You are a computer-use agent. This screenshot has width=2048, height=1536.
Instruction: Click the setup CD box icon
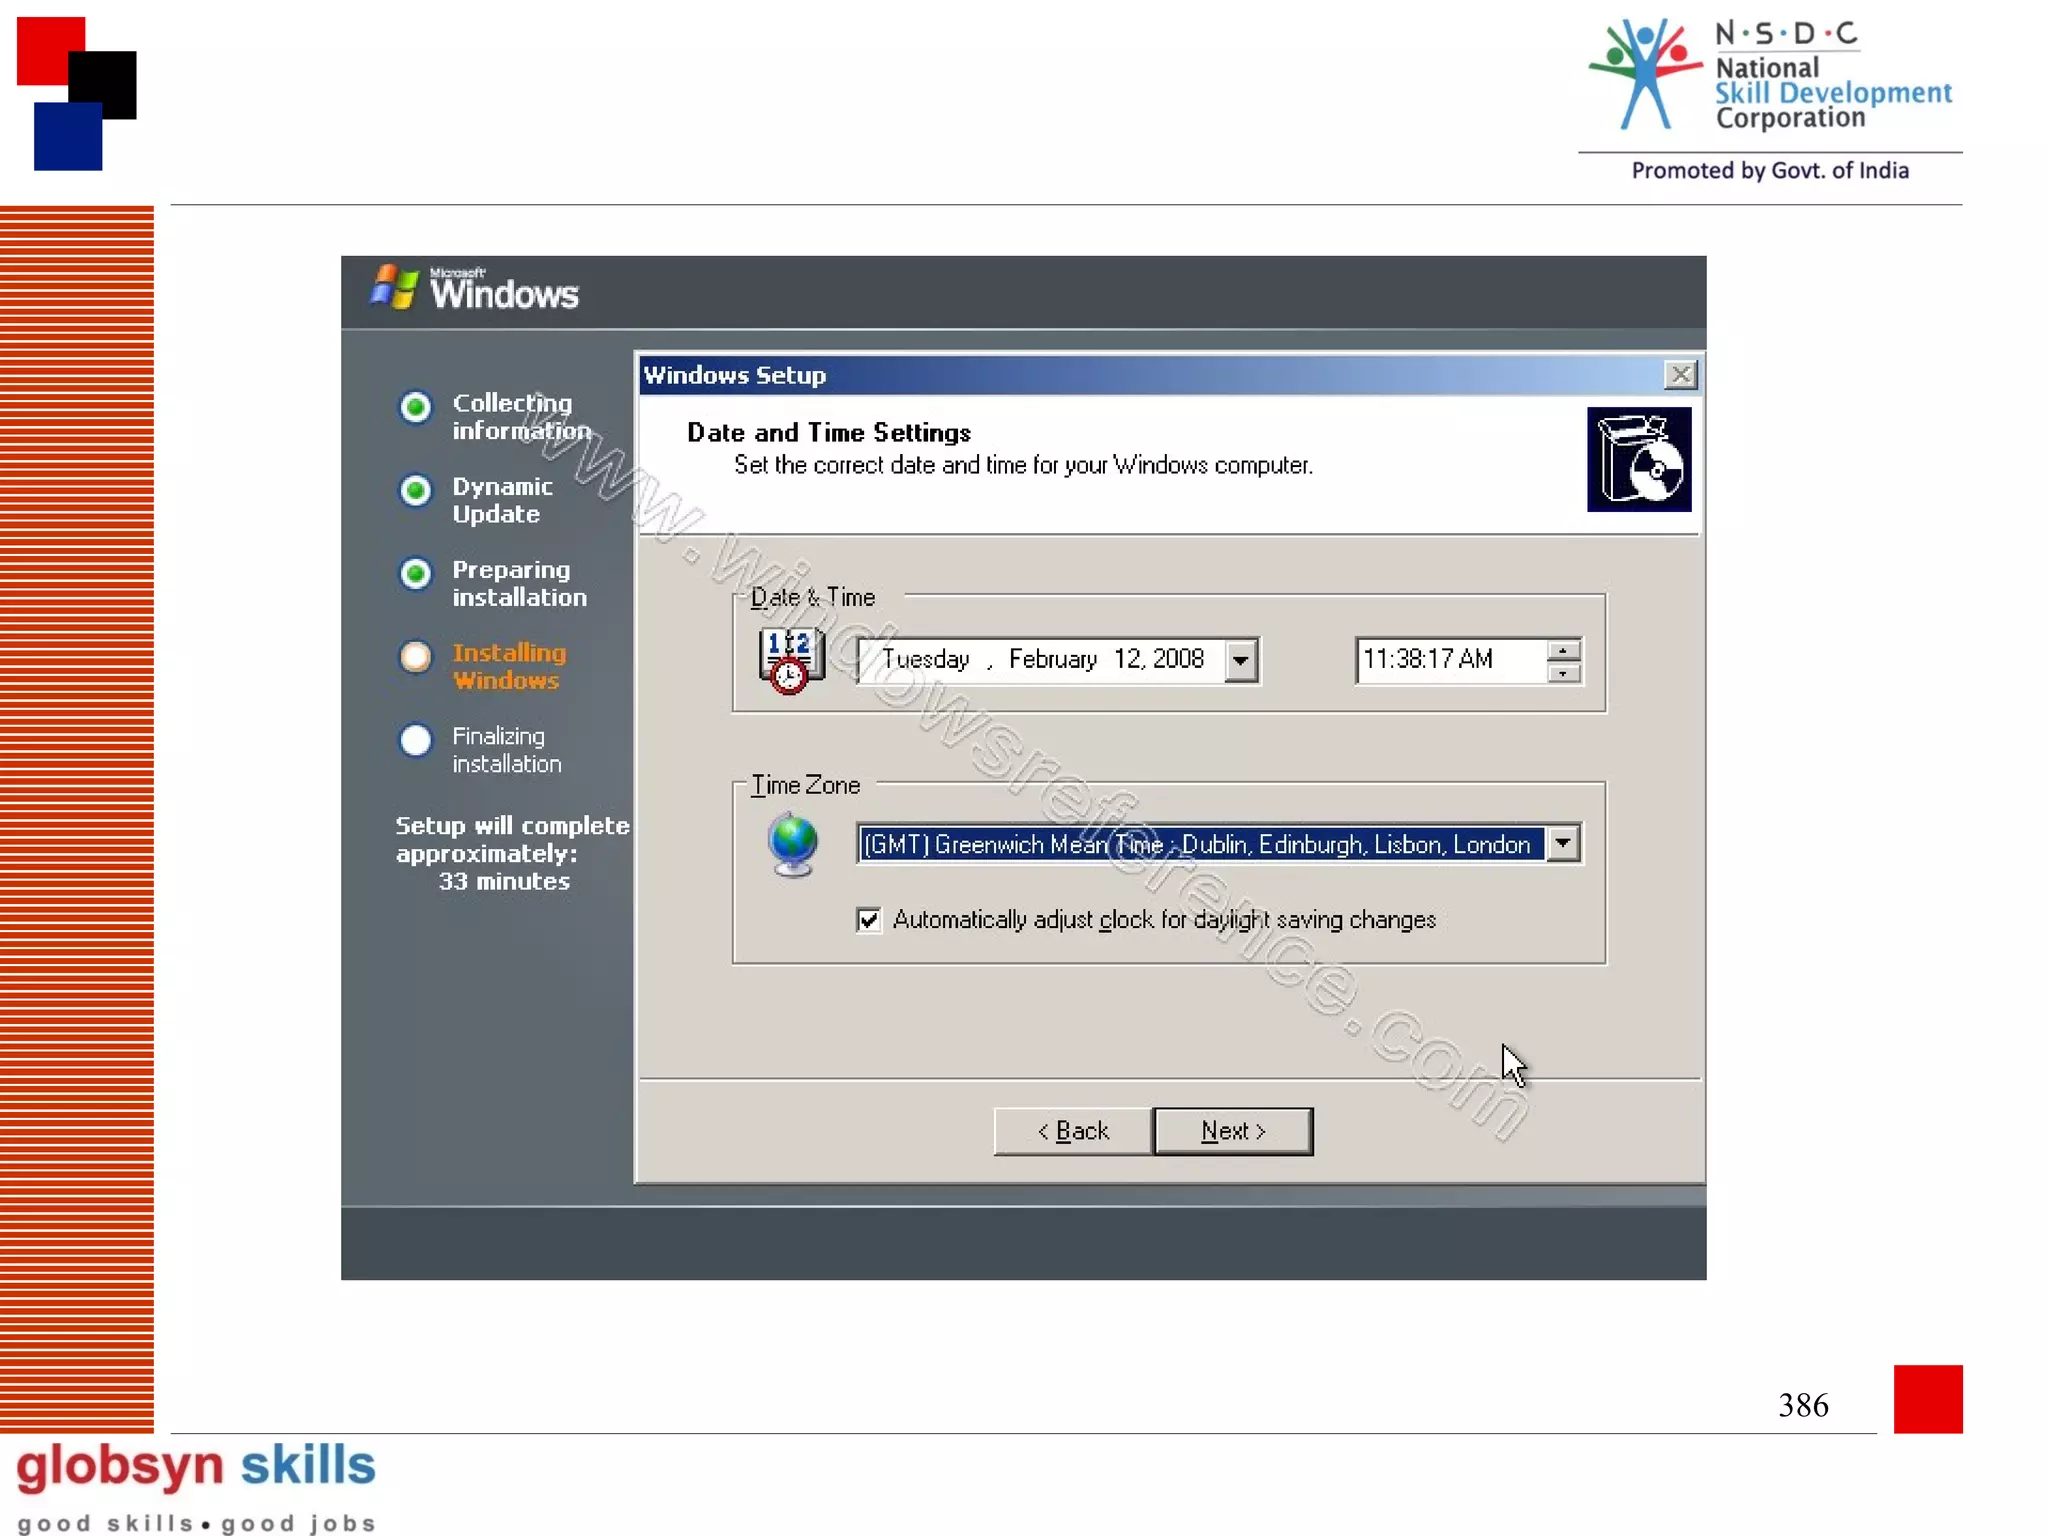[x=1638, y=459]
